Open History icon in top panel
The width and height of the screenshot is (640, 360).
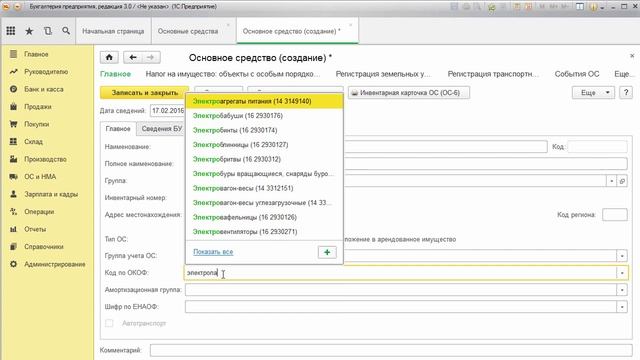coord(48,31)
